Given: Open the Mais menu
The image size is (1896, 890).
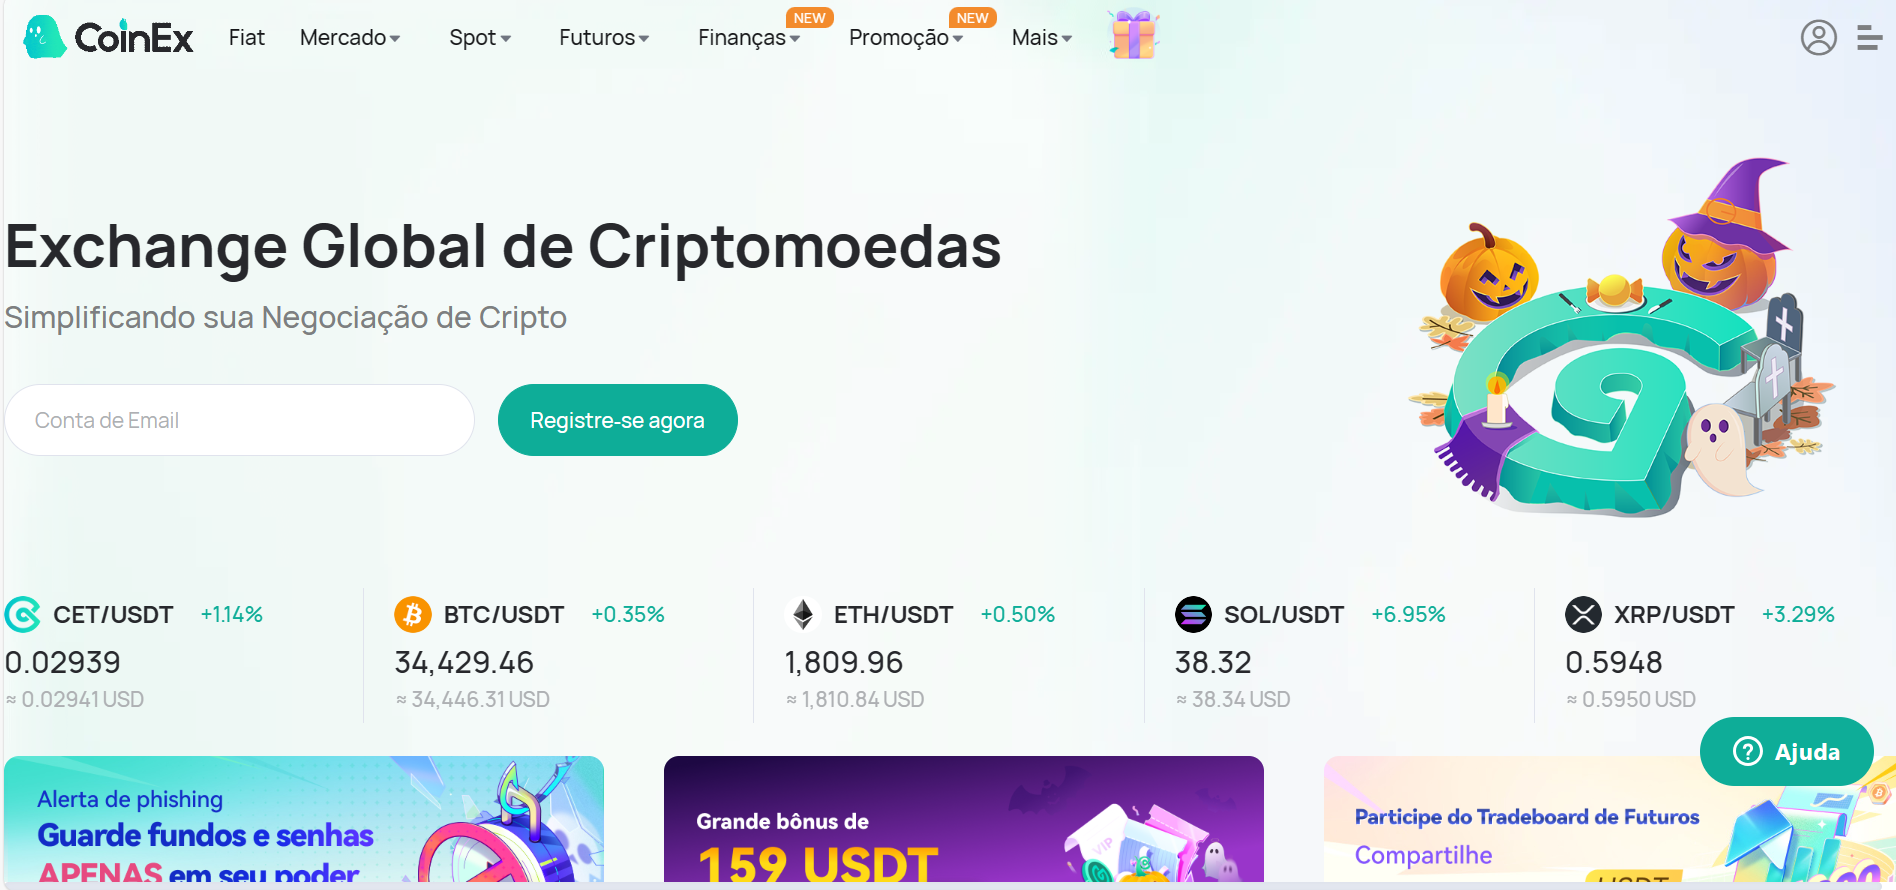Looking at the screenshot, I should pos(1042,38).
